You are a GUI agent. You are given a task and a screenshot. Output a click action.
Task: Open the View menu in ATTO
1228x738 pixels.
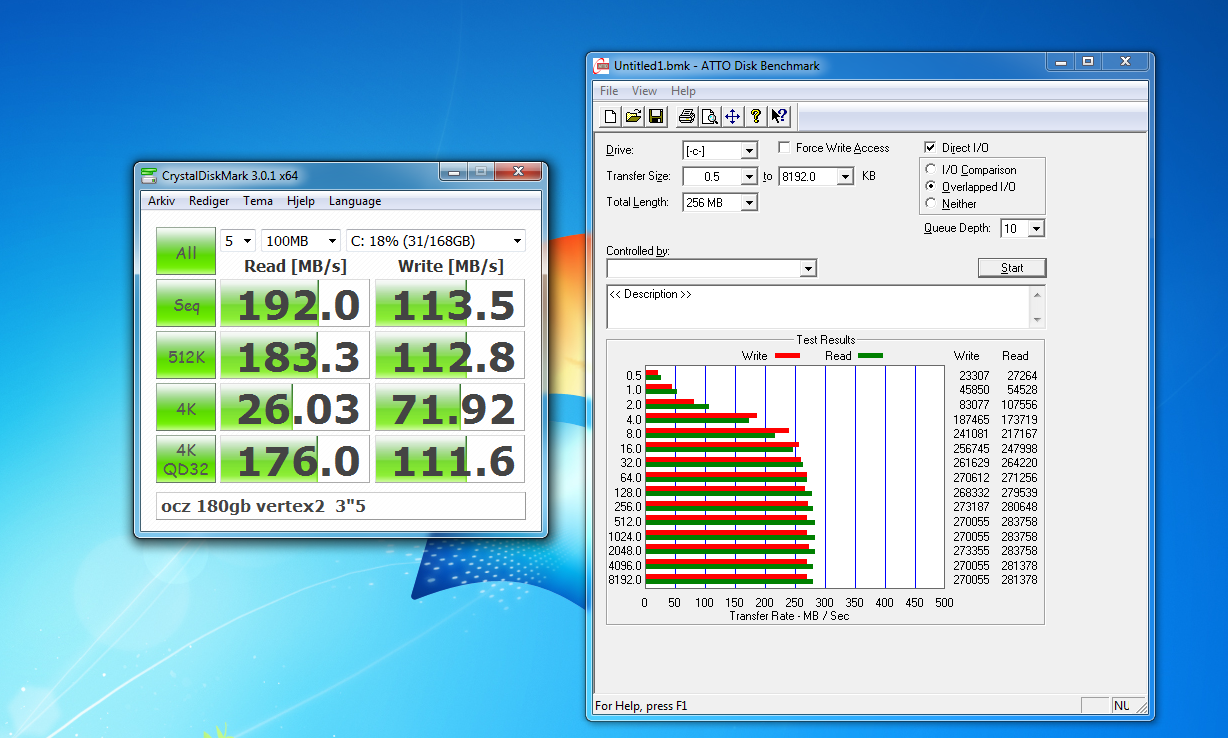click(644, 91)
